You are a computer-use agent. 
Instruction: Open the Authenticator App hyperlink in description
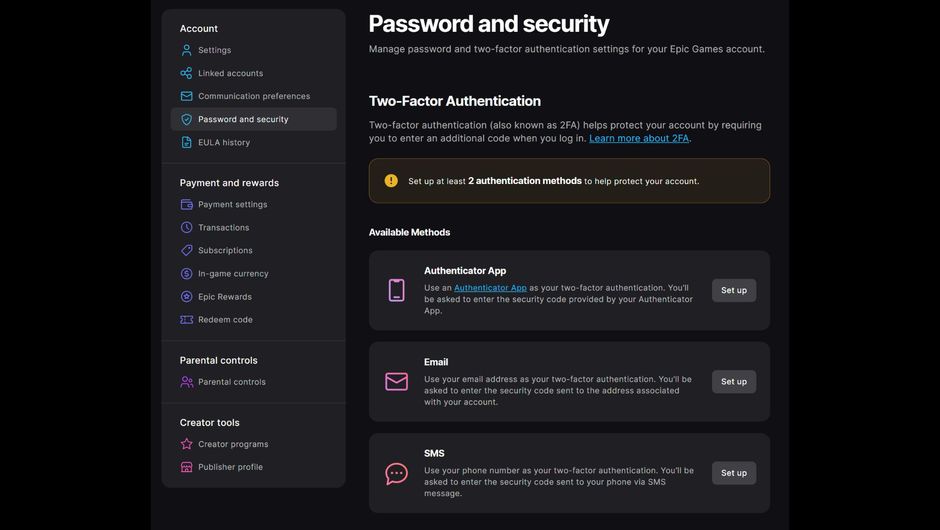pos(490,288)
